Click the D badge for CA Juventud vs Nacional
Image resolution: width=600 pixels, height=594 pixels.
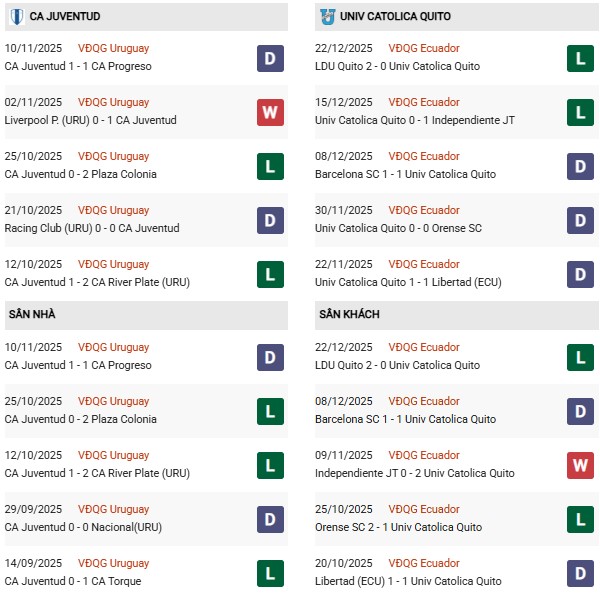pyautogui.click(x=270, y=519)
